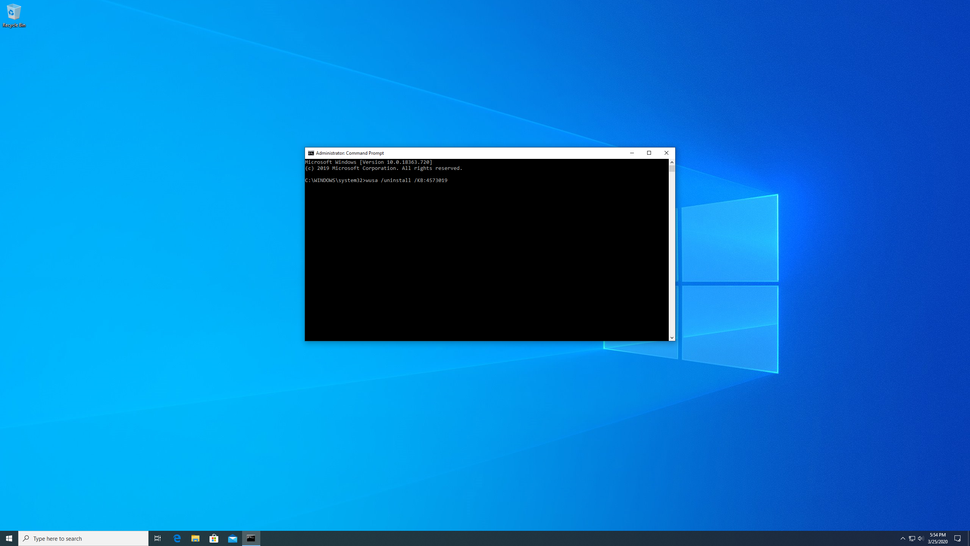This screenshot has width=970, height=546.
Task: Open the Start menu
Action: (x=9, y=539)
